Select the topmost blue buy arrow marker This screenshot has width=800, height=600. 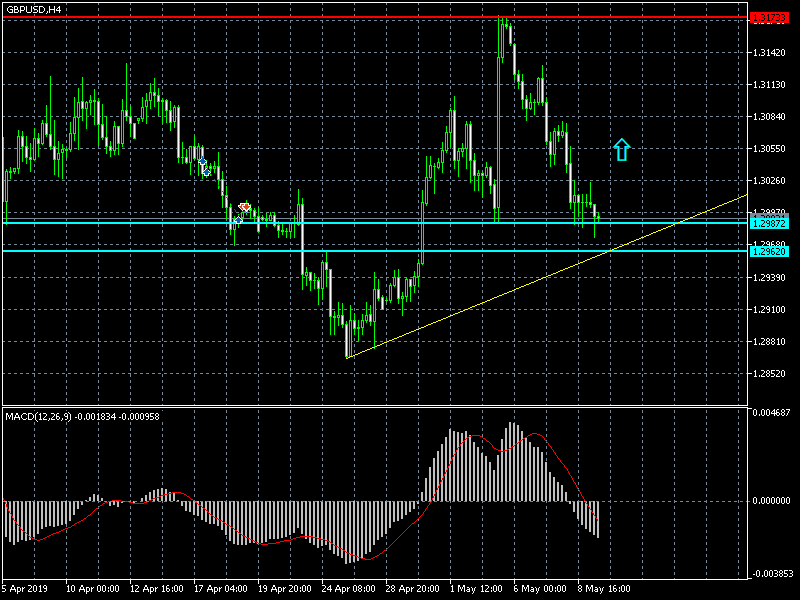click(202, 161)
